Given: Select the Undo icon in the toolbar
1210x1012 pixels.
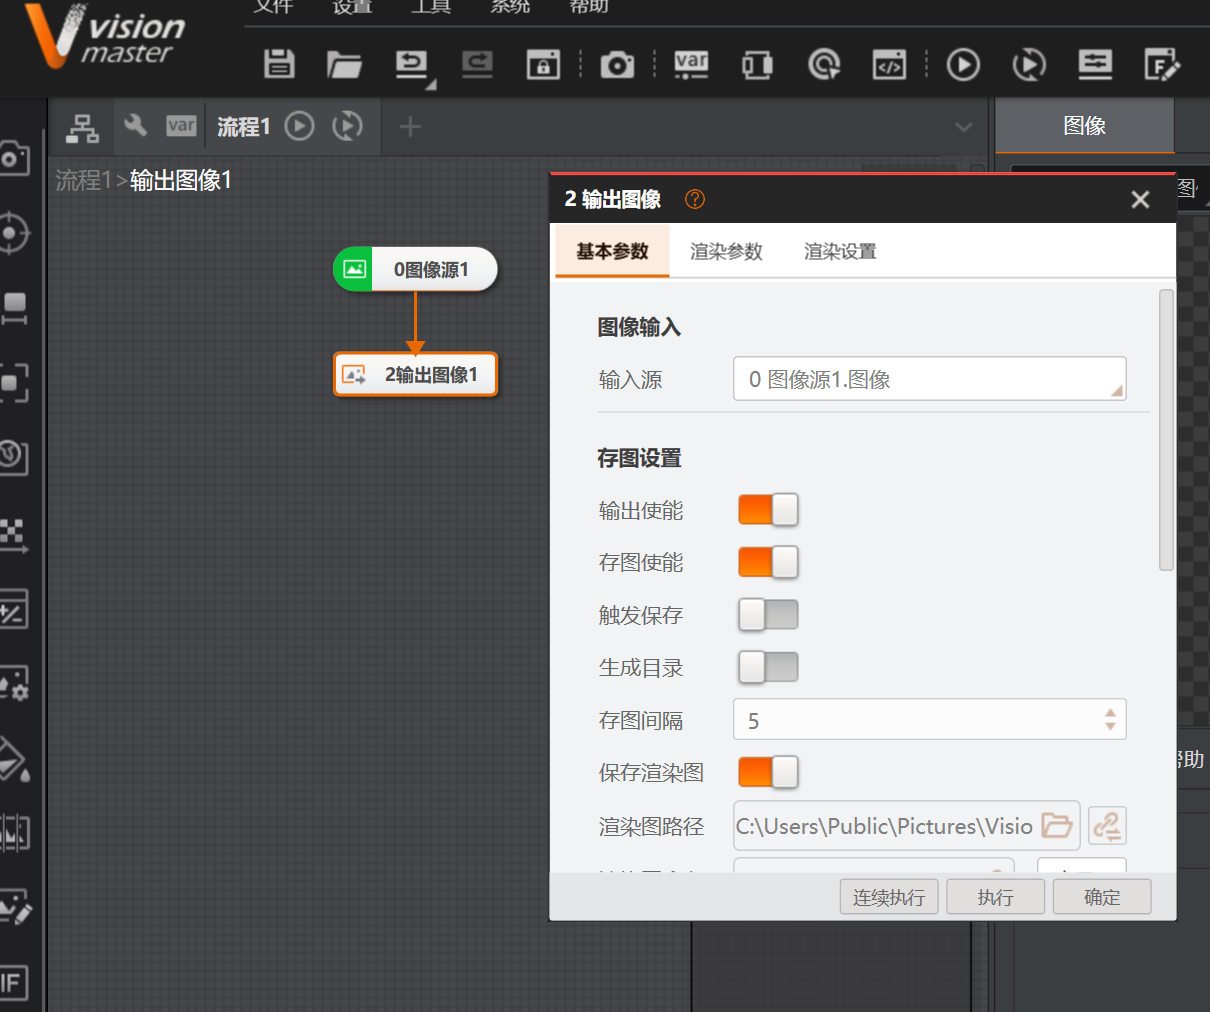Looking at the screenshot, I should (x=411, y=62).
